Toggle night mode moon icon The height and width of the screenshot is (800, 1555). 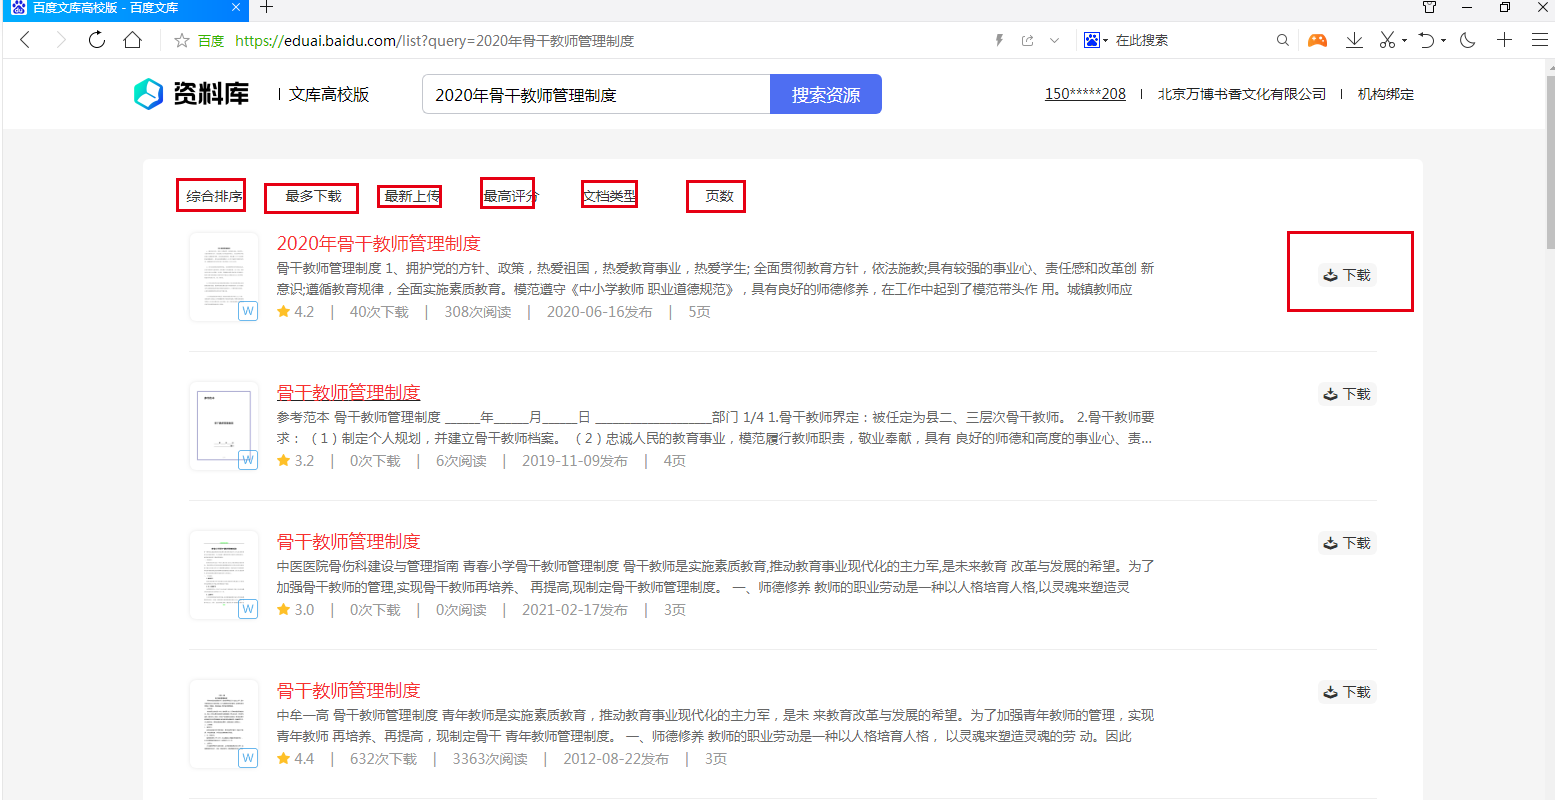(1468, 40)
